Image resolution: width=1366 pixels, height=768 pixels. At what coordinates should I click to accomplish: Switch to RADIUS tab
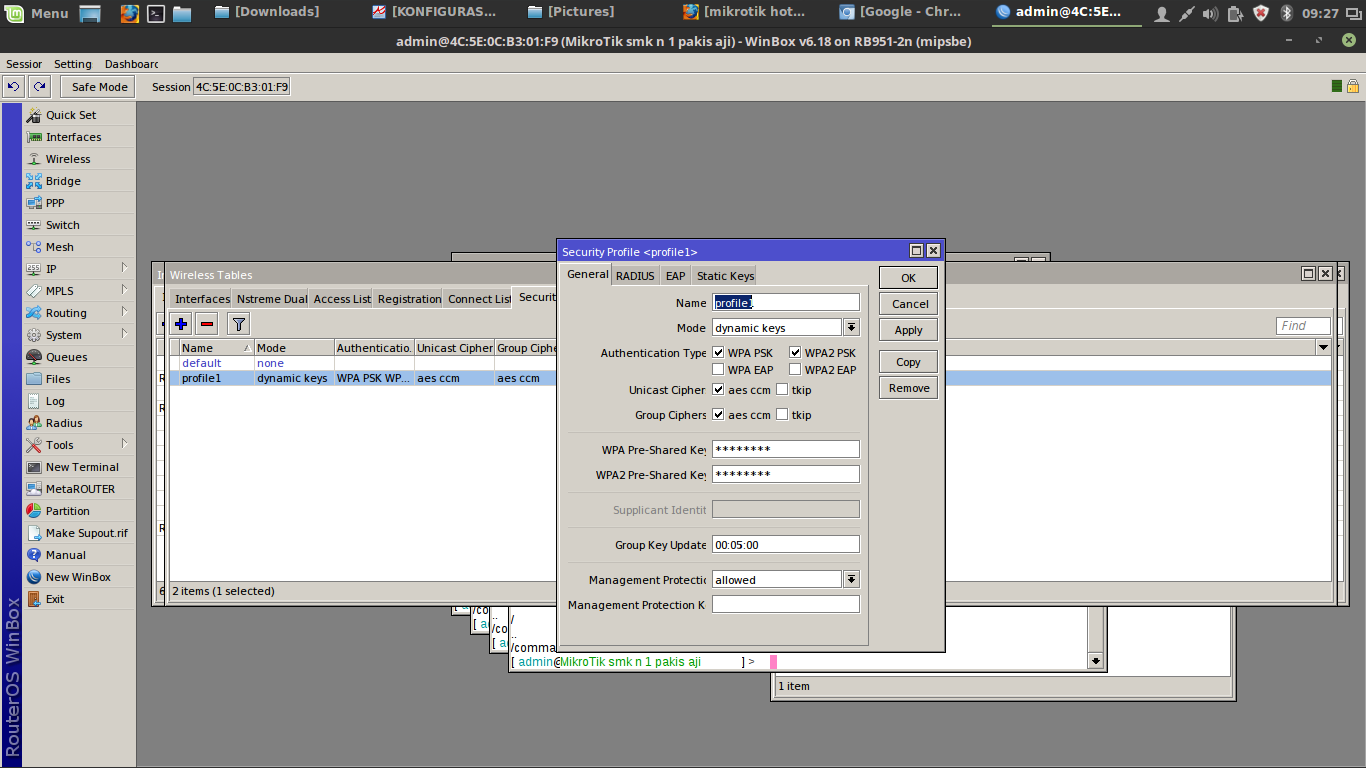tap(635, 276)
